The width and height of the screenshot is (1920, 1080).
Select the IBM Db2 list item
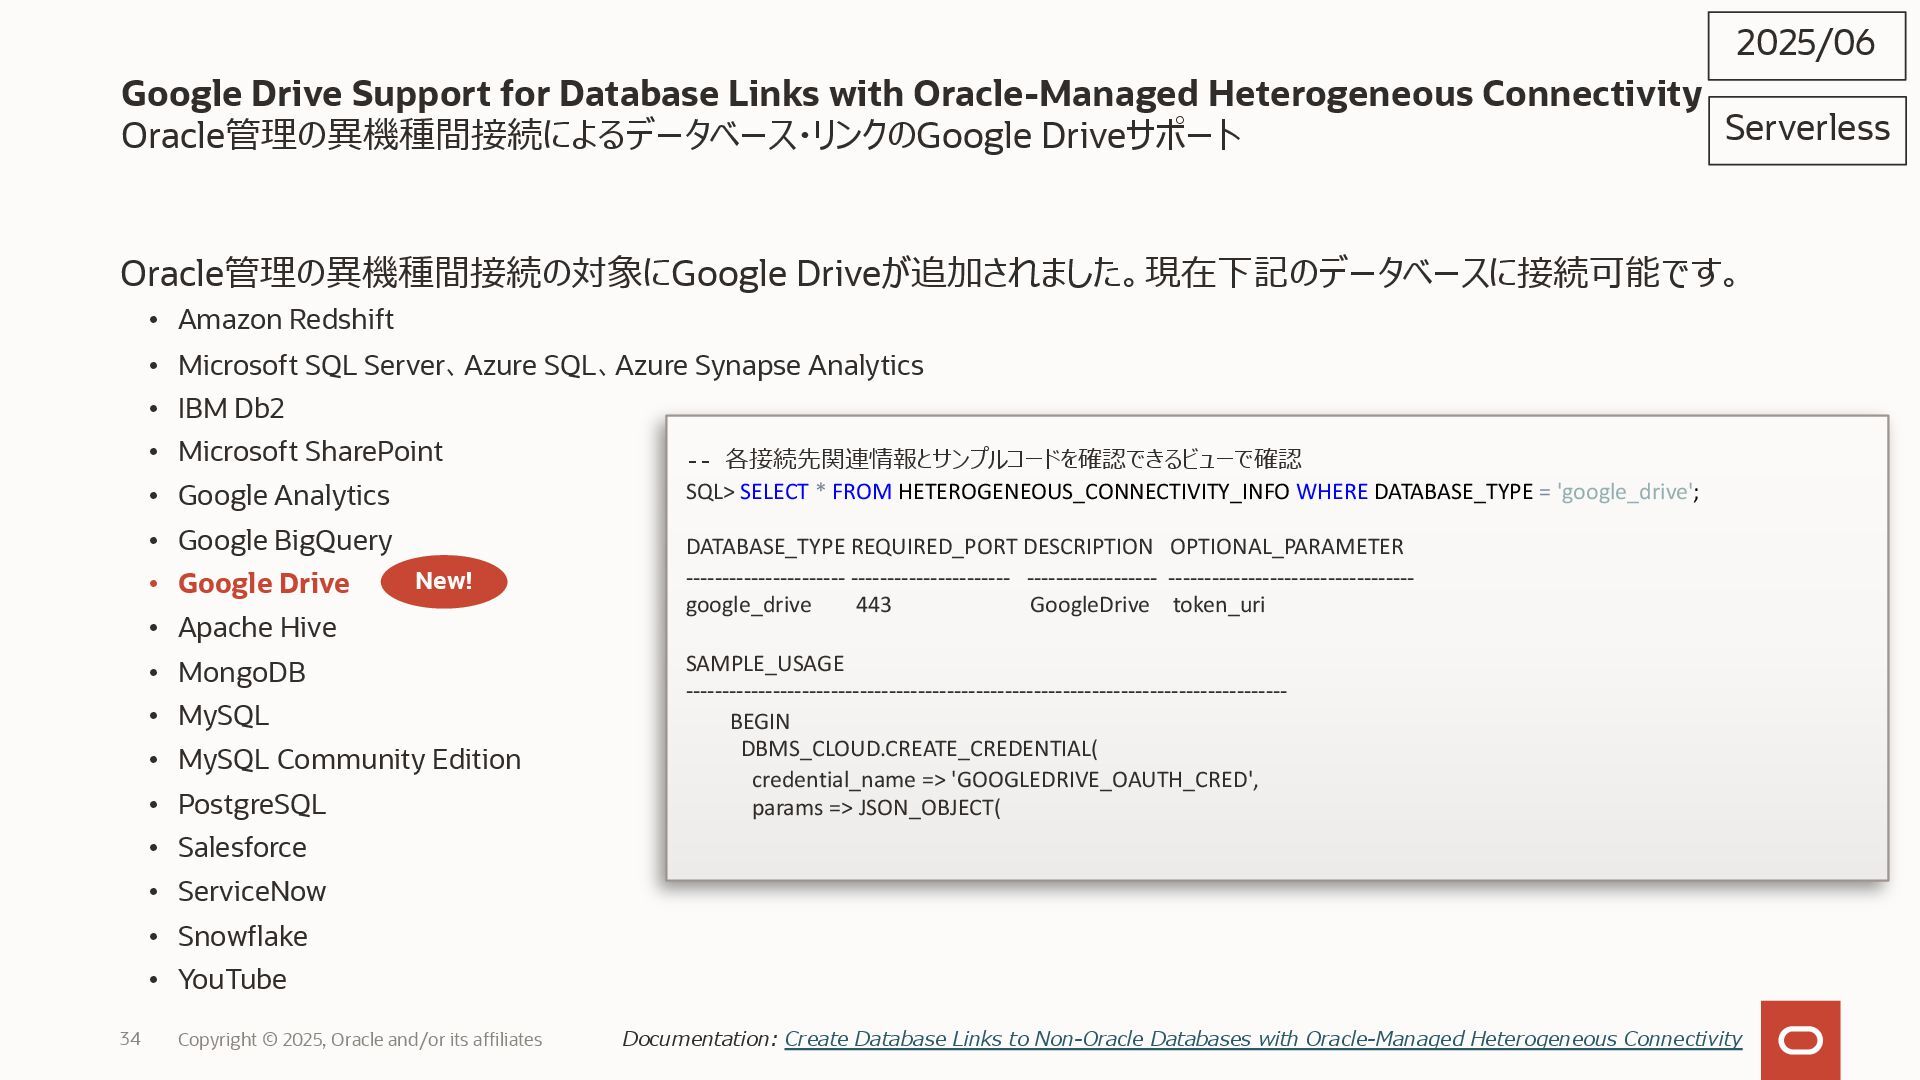pos(231,408)
